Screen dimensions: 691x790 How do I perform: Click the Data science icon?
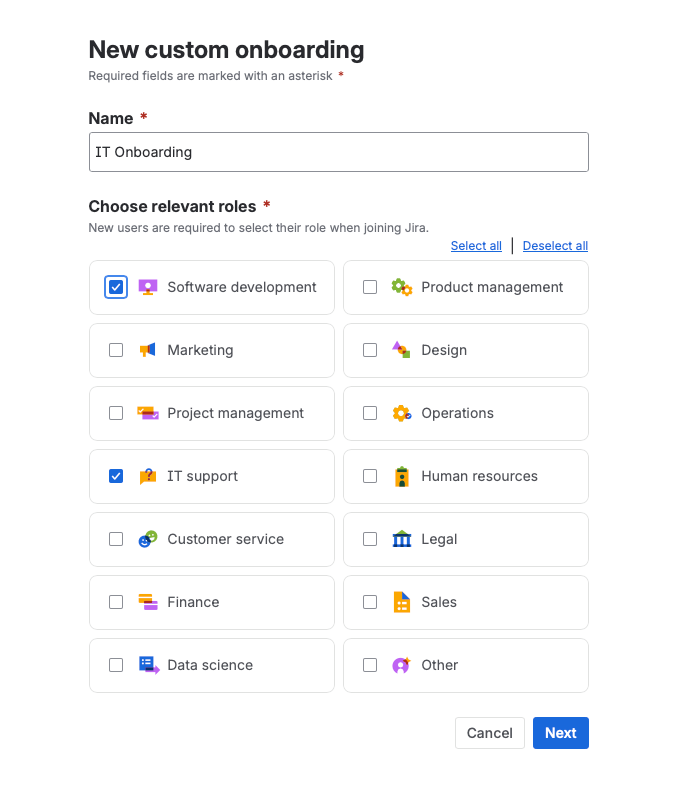[148, 665]
